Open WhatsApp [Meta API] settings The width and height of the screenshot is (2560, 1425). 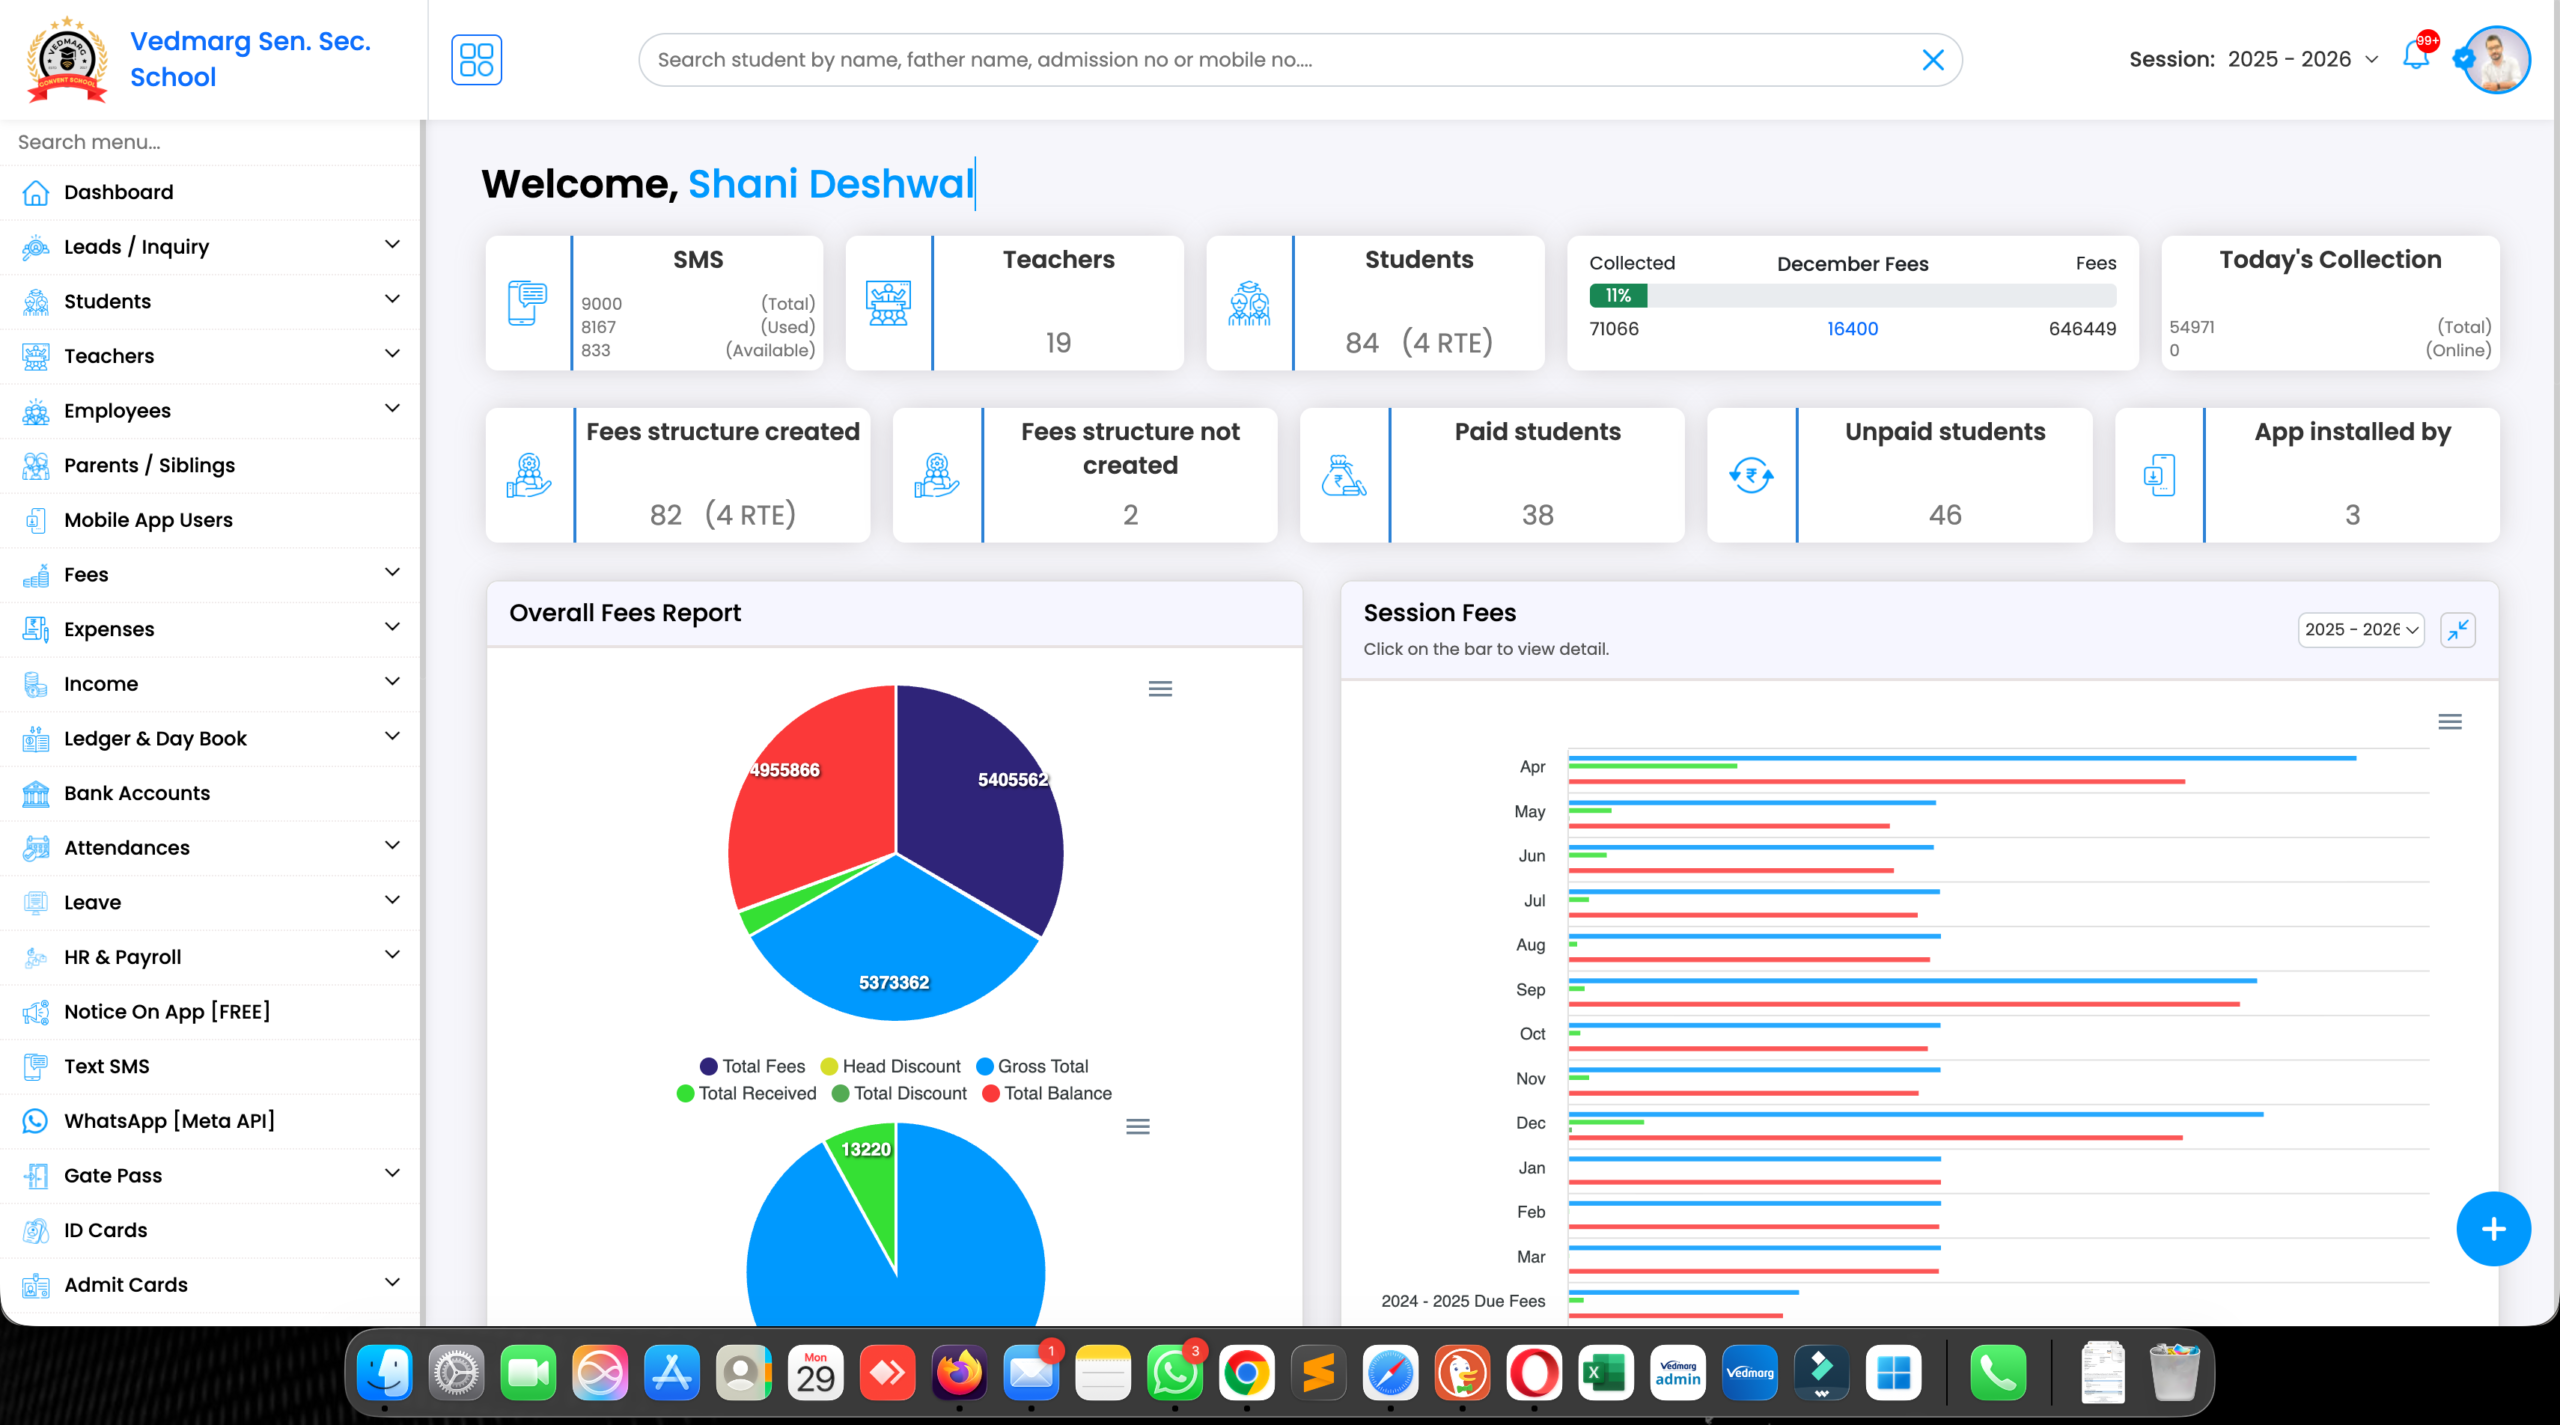pos(170,1120)
